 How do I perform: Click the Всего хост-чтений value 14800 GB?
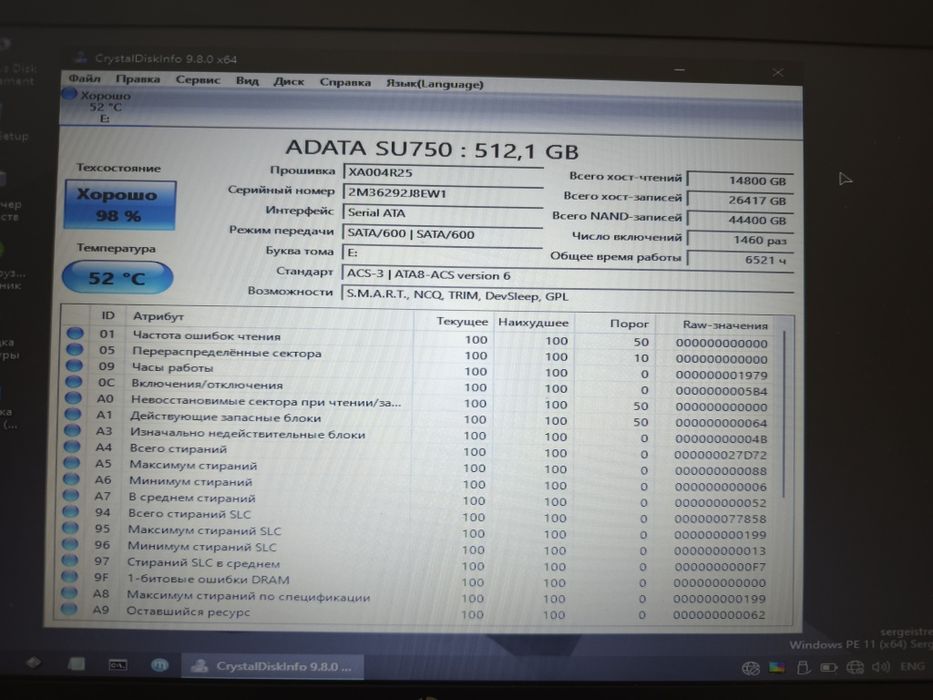(740, 180)
